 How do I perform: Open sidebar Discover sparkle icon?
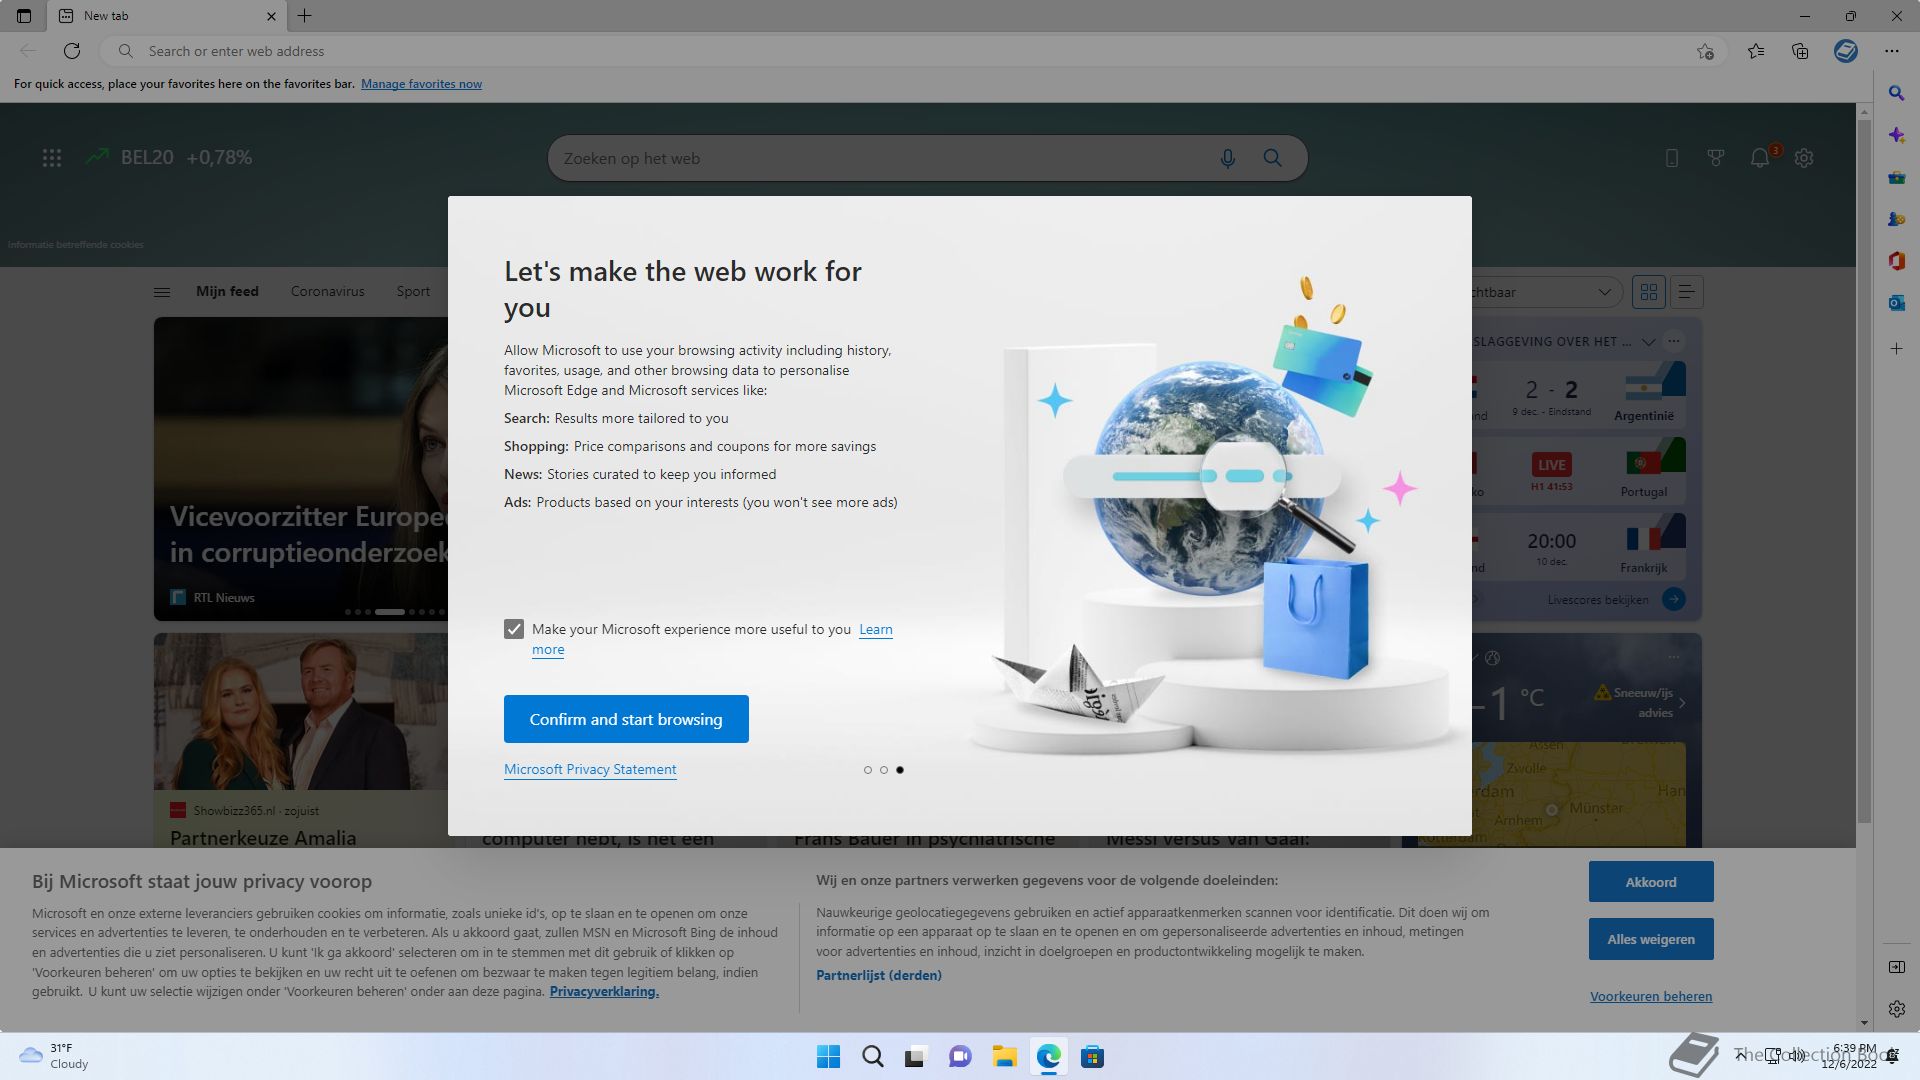point(1896,135)
